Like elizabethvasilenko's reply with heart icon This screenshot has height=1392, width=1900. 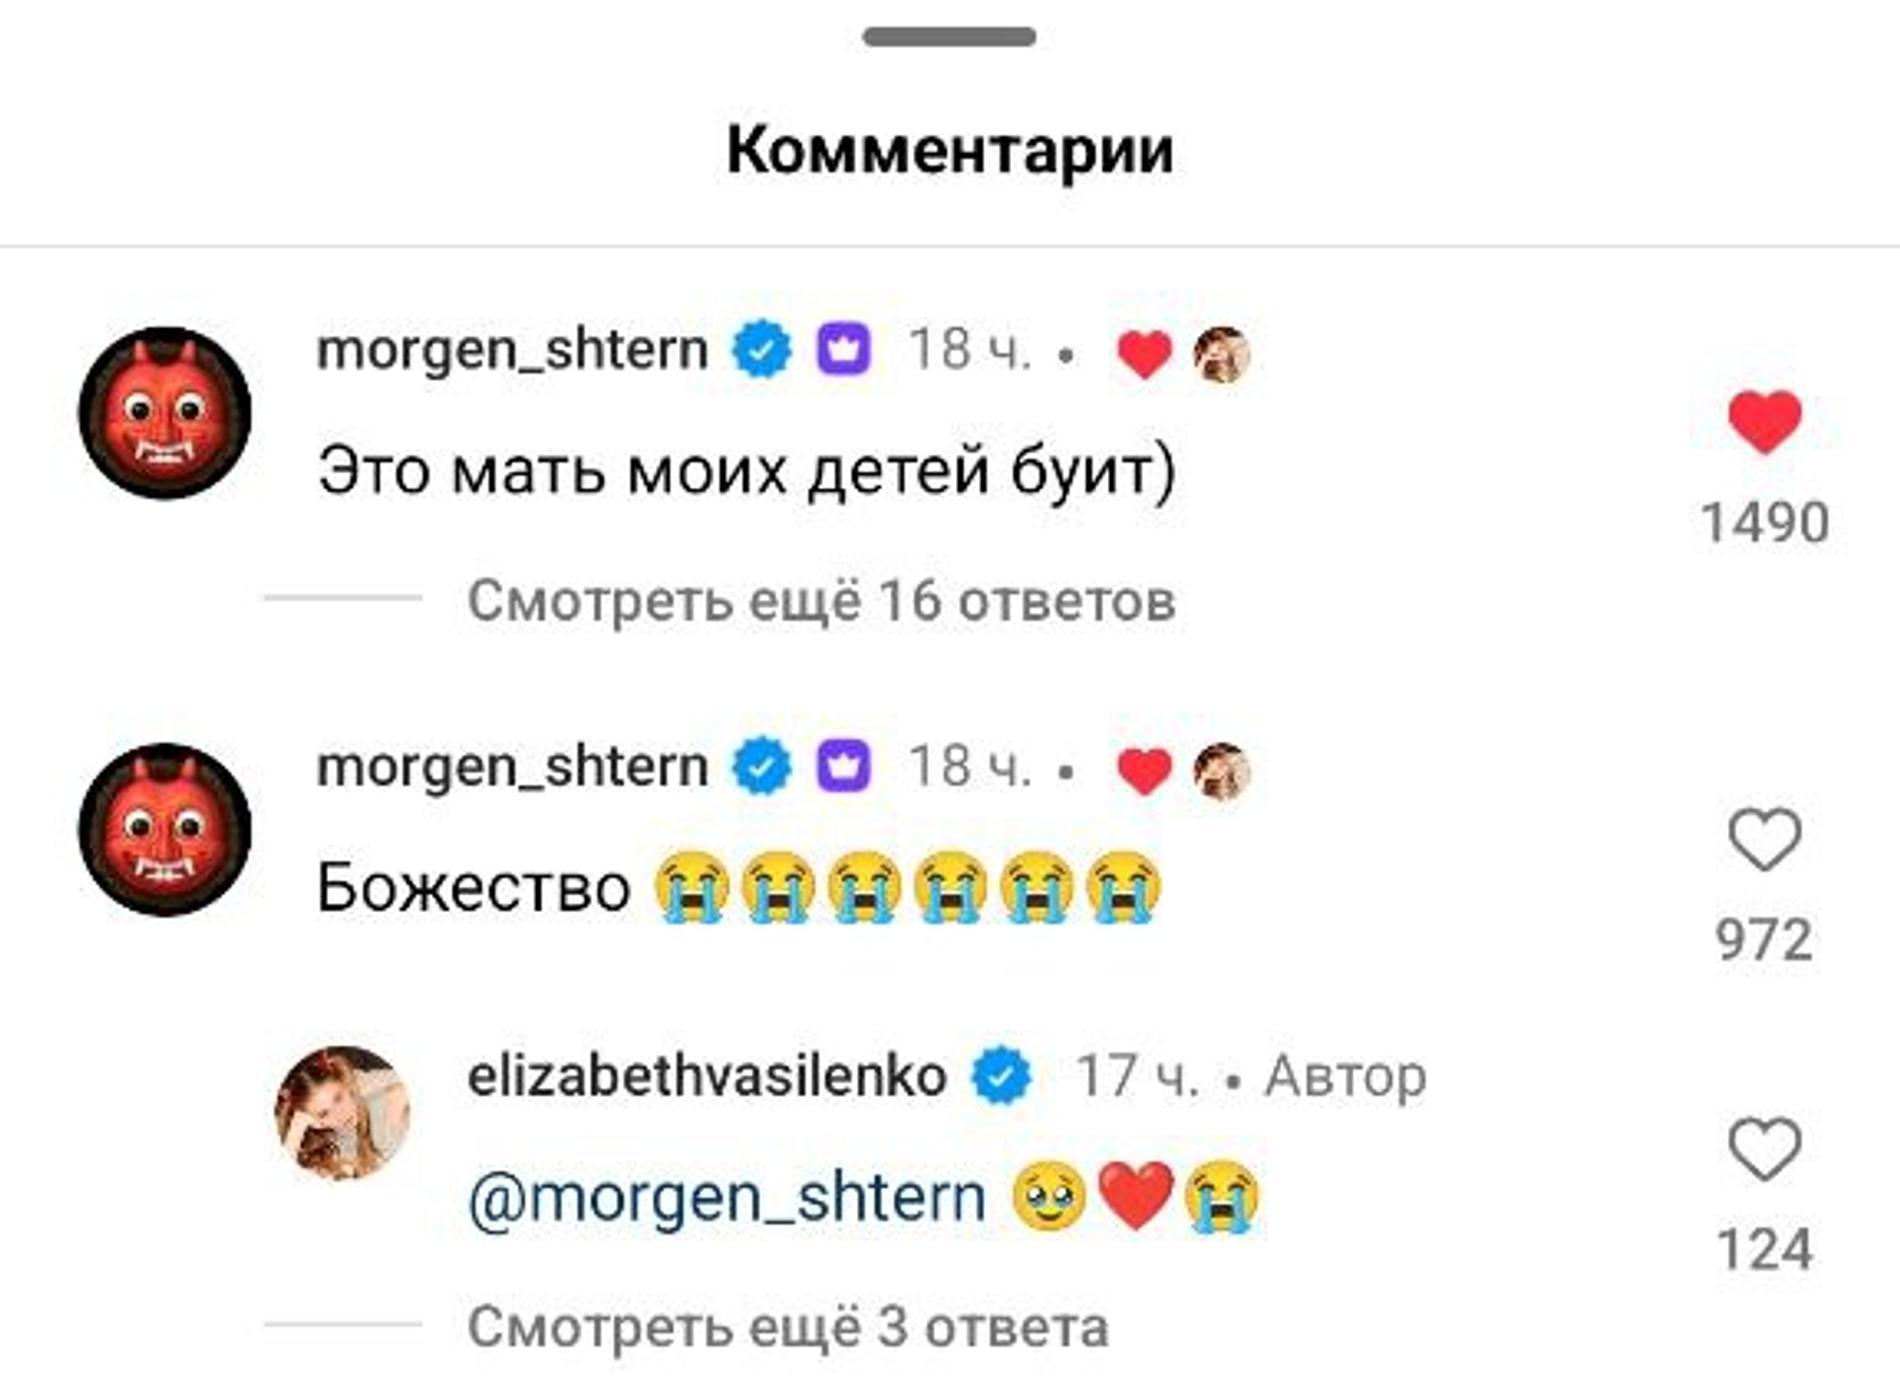[1765, 1149]
